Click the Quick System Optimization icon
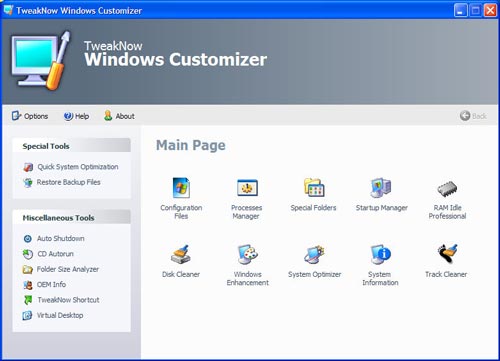Viewport: 500px width, 361px height. [x=28, y=167]
